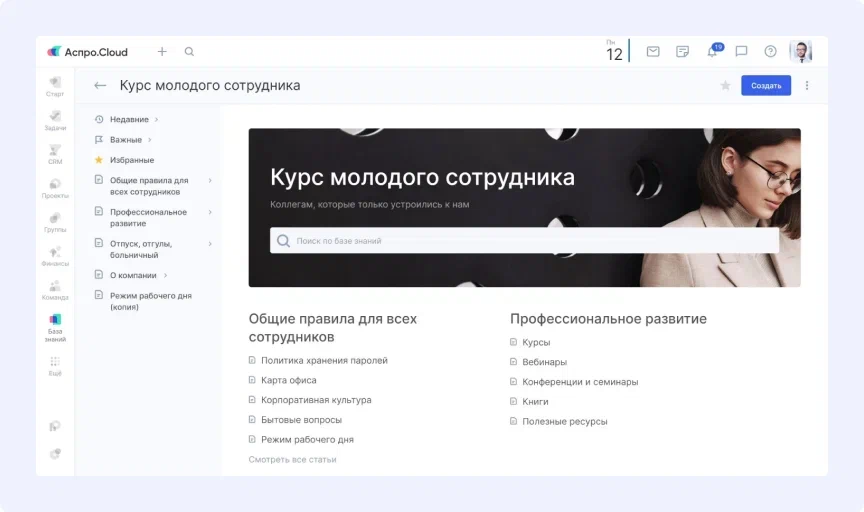
Task: Open О компании tree item
Action: 133,276
